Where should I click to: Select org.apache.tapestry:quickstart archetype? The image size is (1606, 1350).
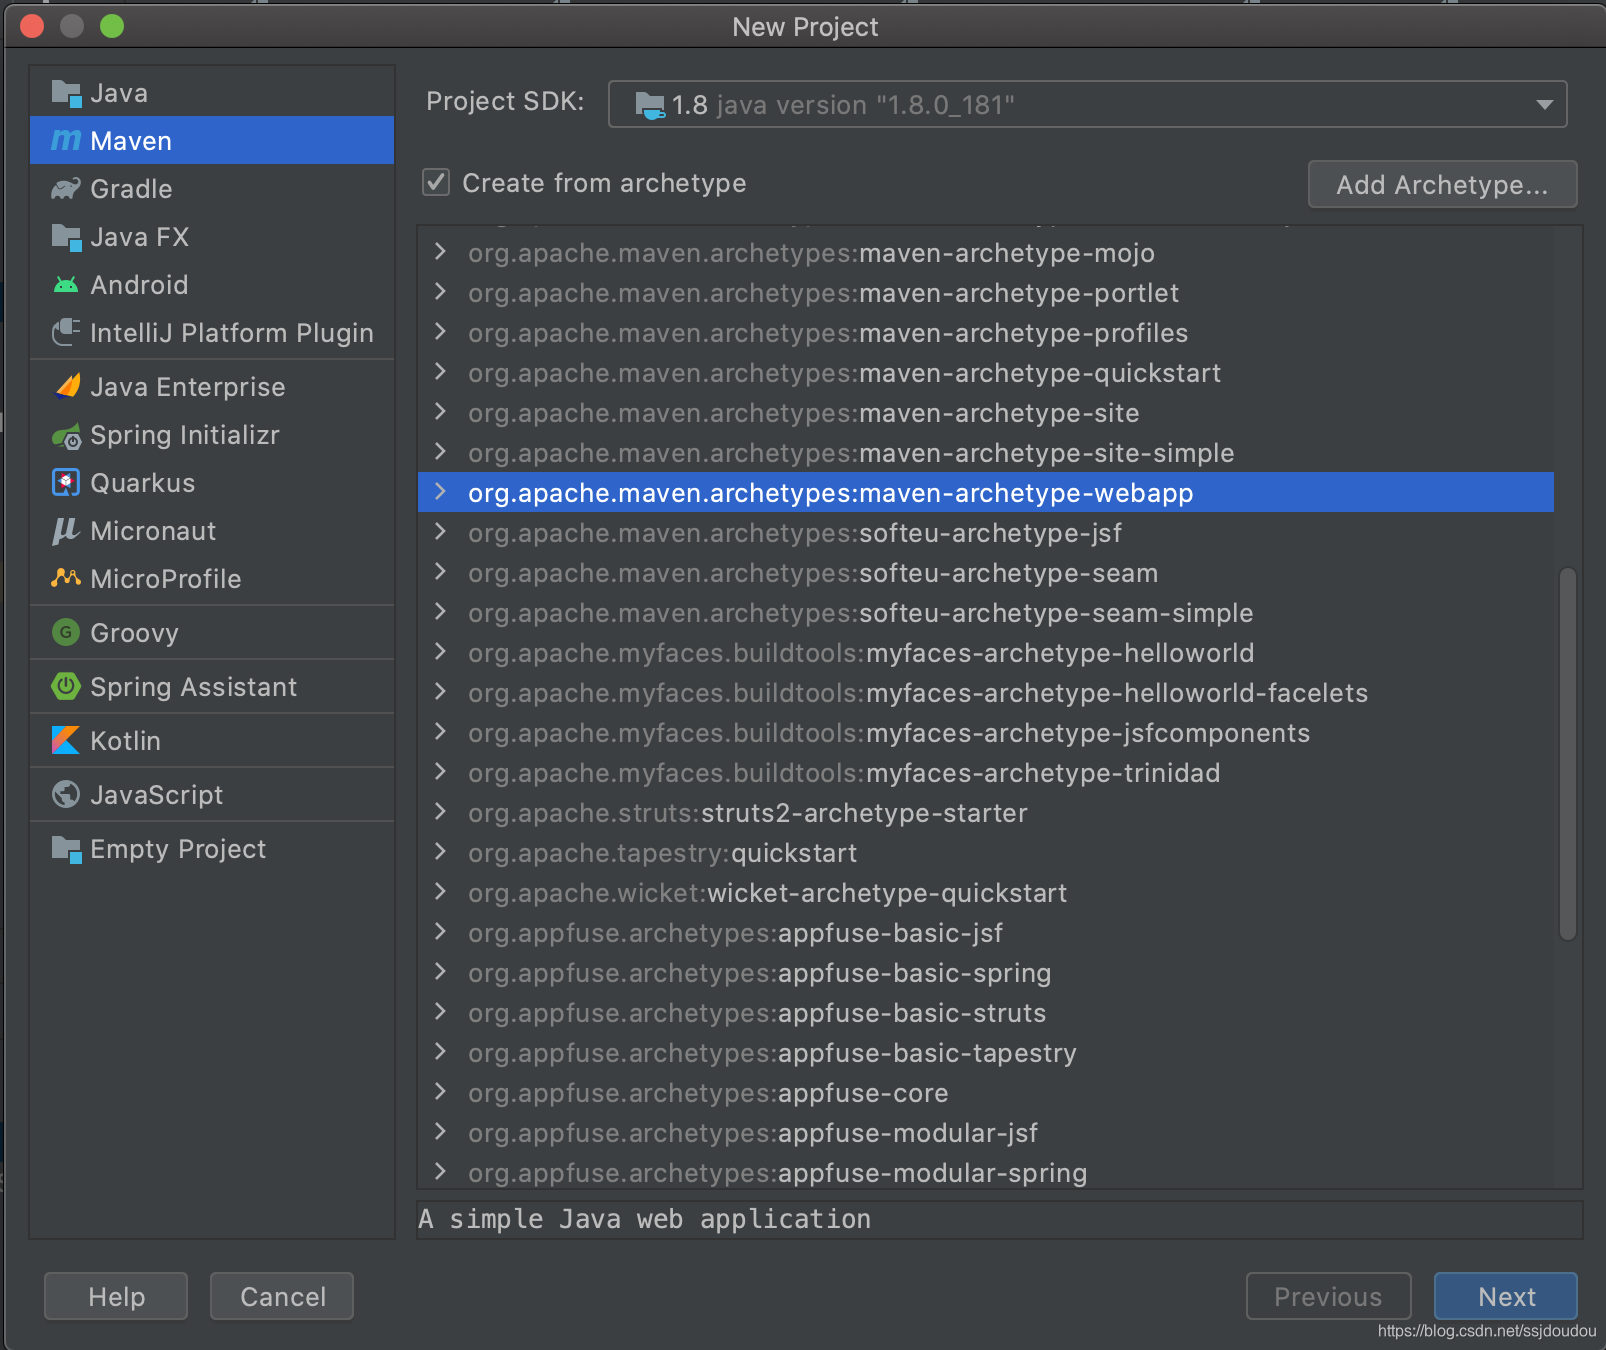click(x=986, y=853)
